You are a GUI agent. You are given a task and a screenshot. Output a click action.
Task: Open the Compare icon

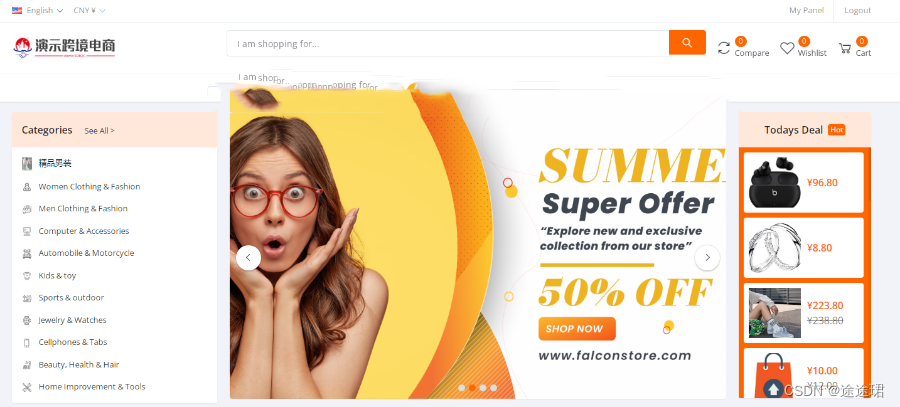[724, 48]
